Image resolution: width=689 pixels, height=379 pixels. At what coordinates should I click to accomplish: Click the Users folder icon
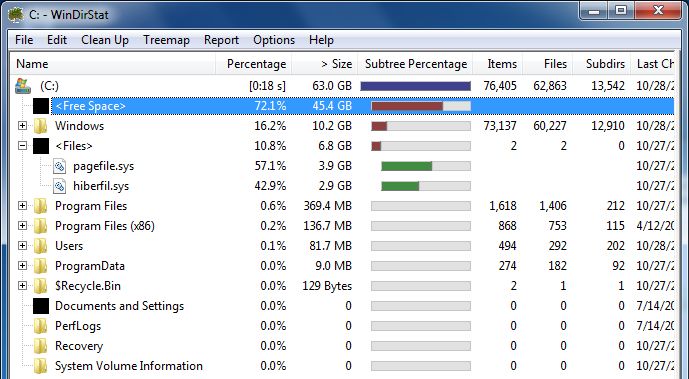tap(40, 246)
